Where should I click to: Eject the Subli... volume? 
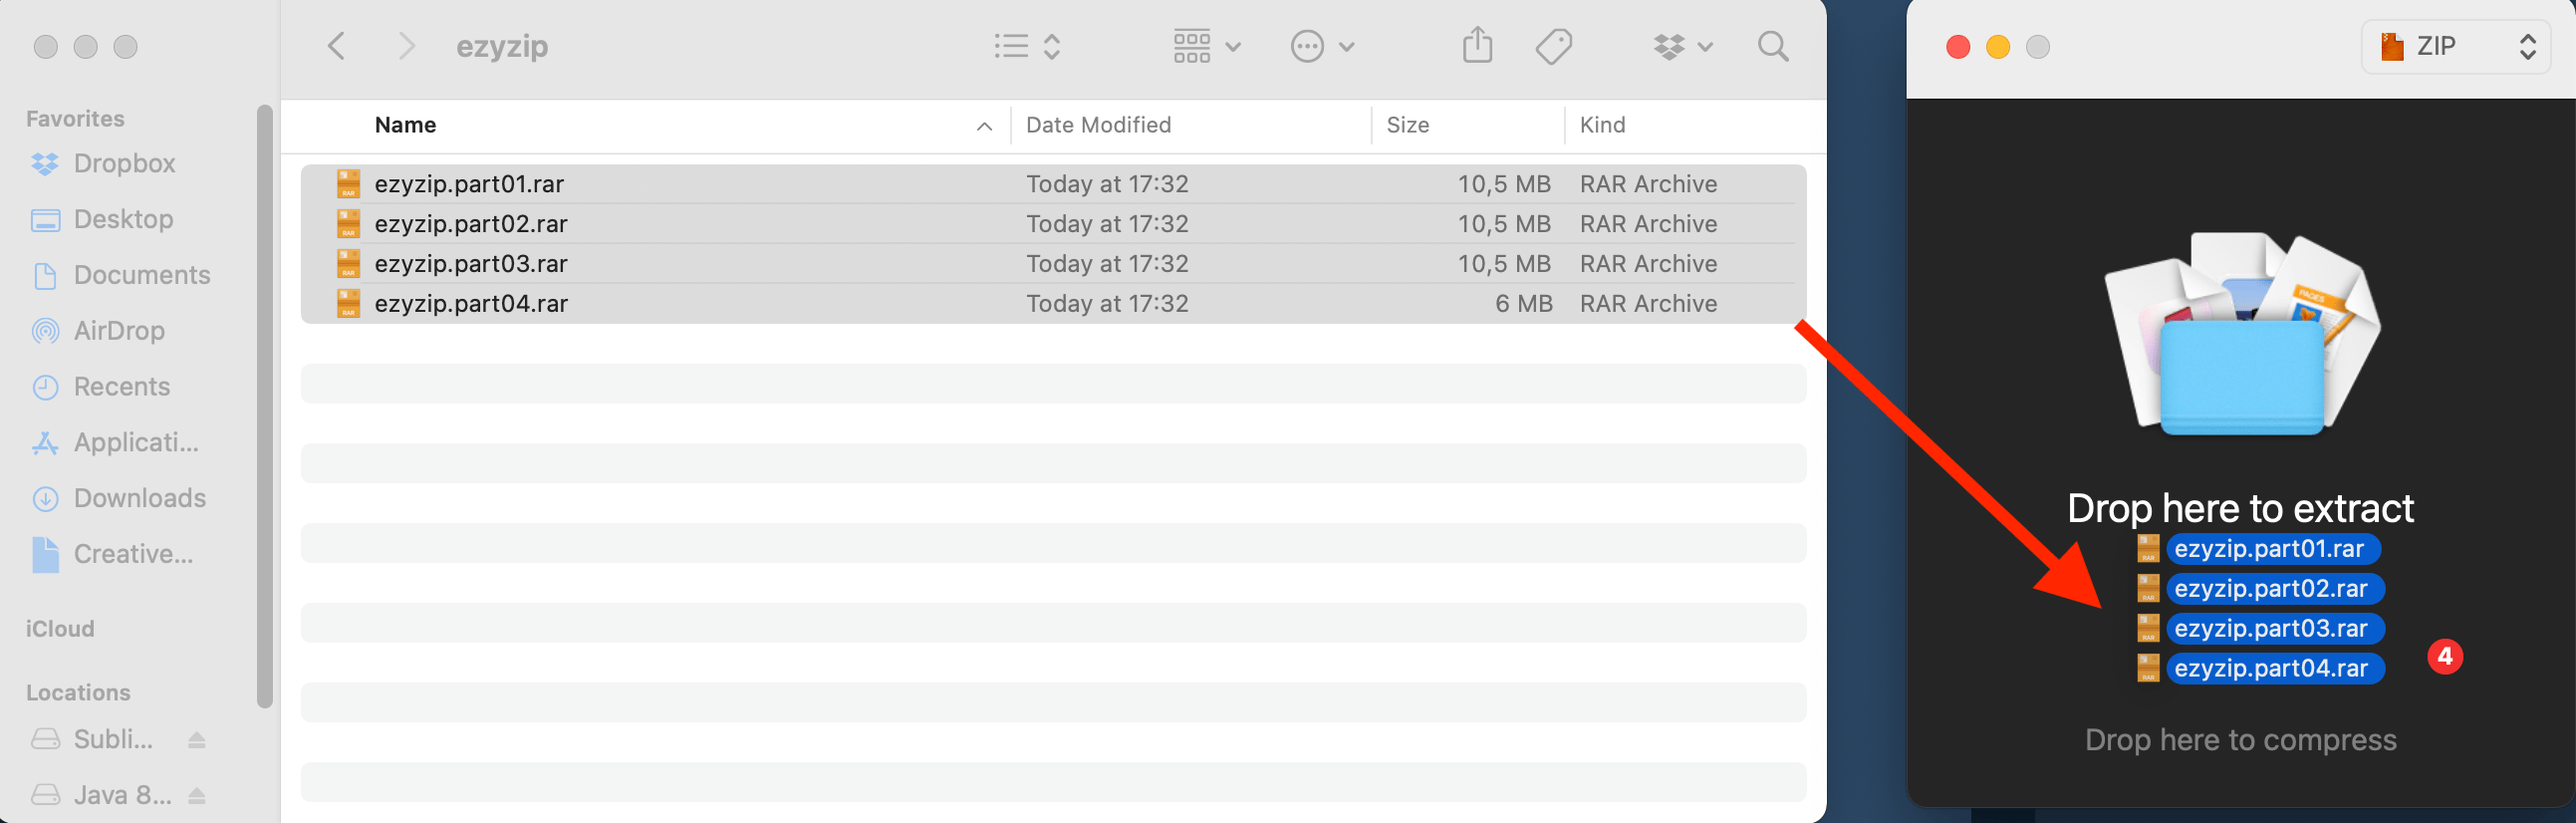(x=197, y=740)
